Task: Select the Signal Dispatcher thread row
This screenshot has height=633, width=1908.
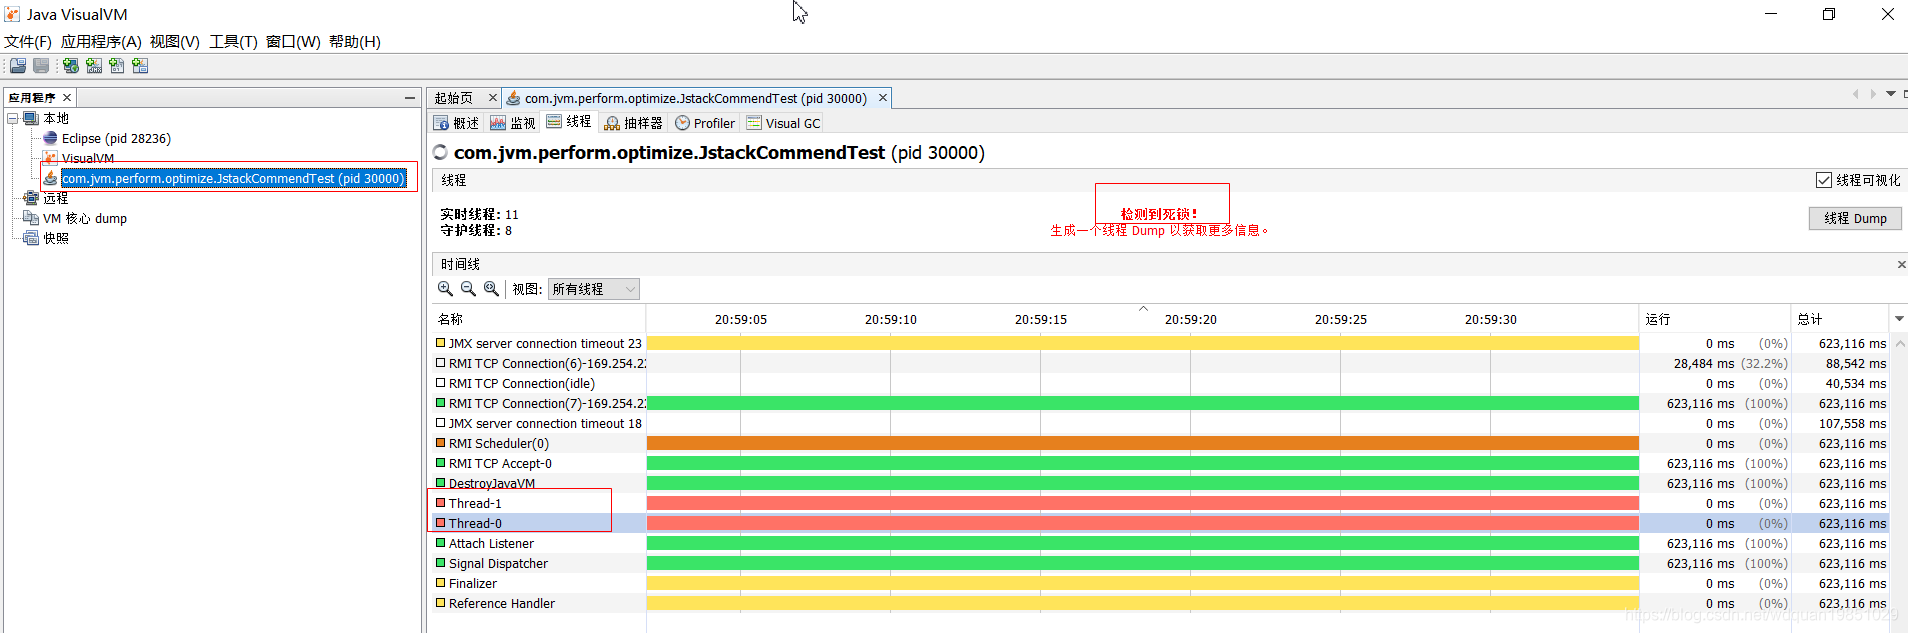Action: click(1160, 563)
